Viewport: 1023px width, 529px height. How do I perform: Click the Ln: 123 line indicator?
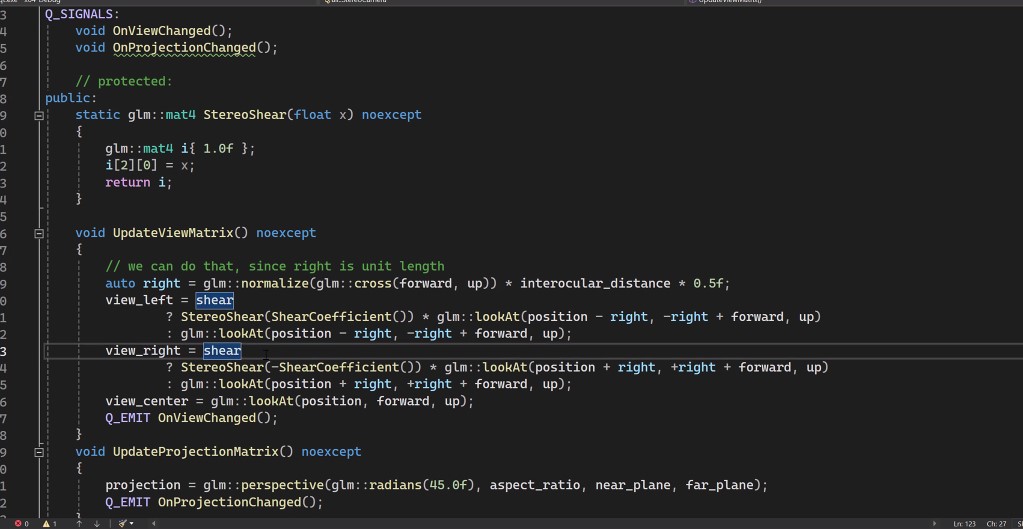pyautogui.click(x=964, y=523)
